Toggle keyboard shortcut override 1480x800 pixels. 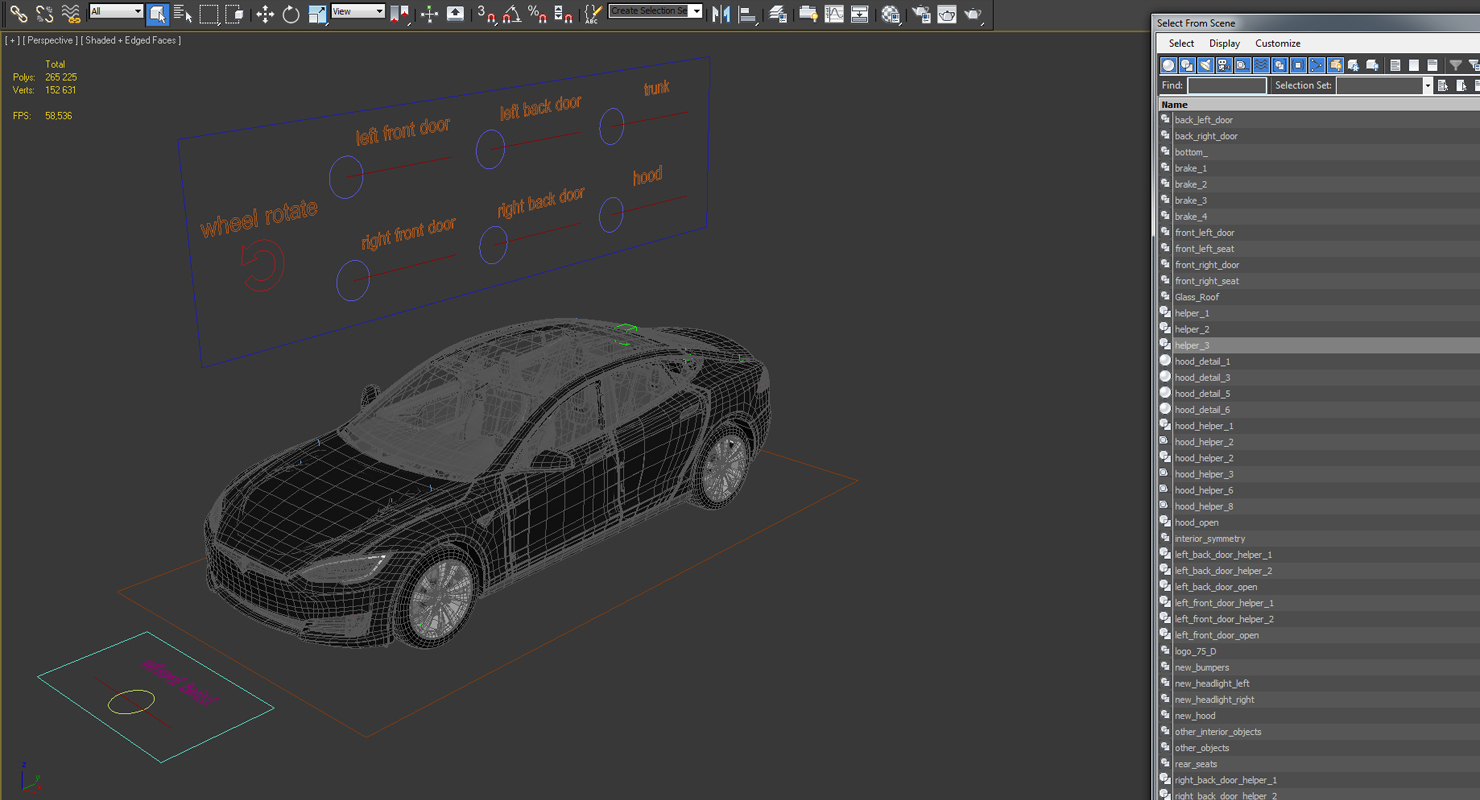[x=455, y=14]
